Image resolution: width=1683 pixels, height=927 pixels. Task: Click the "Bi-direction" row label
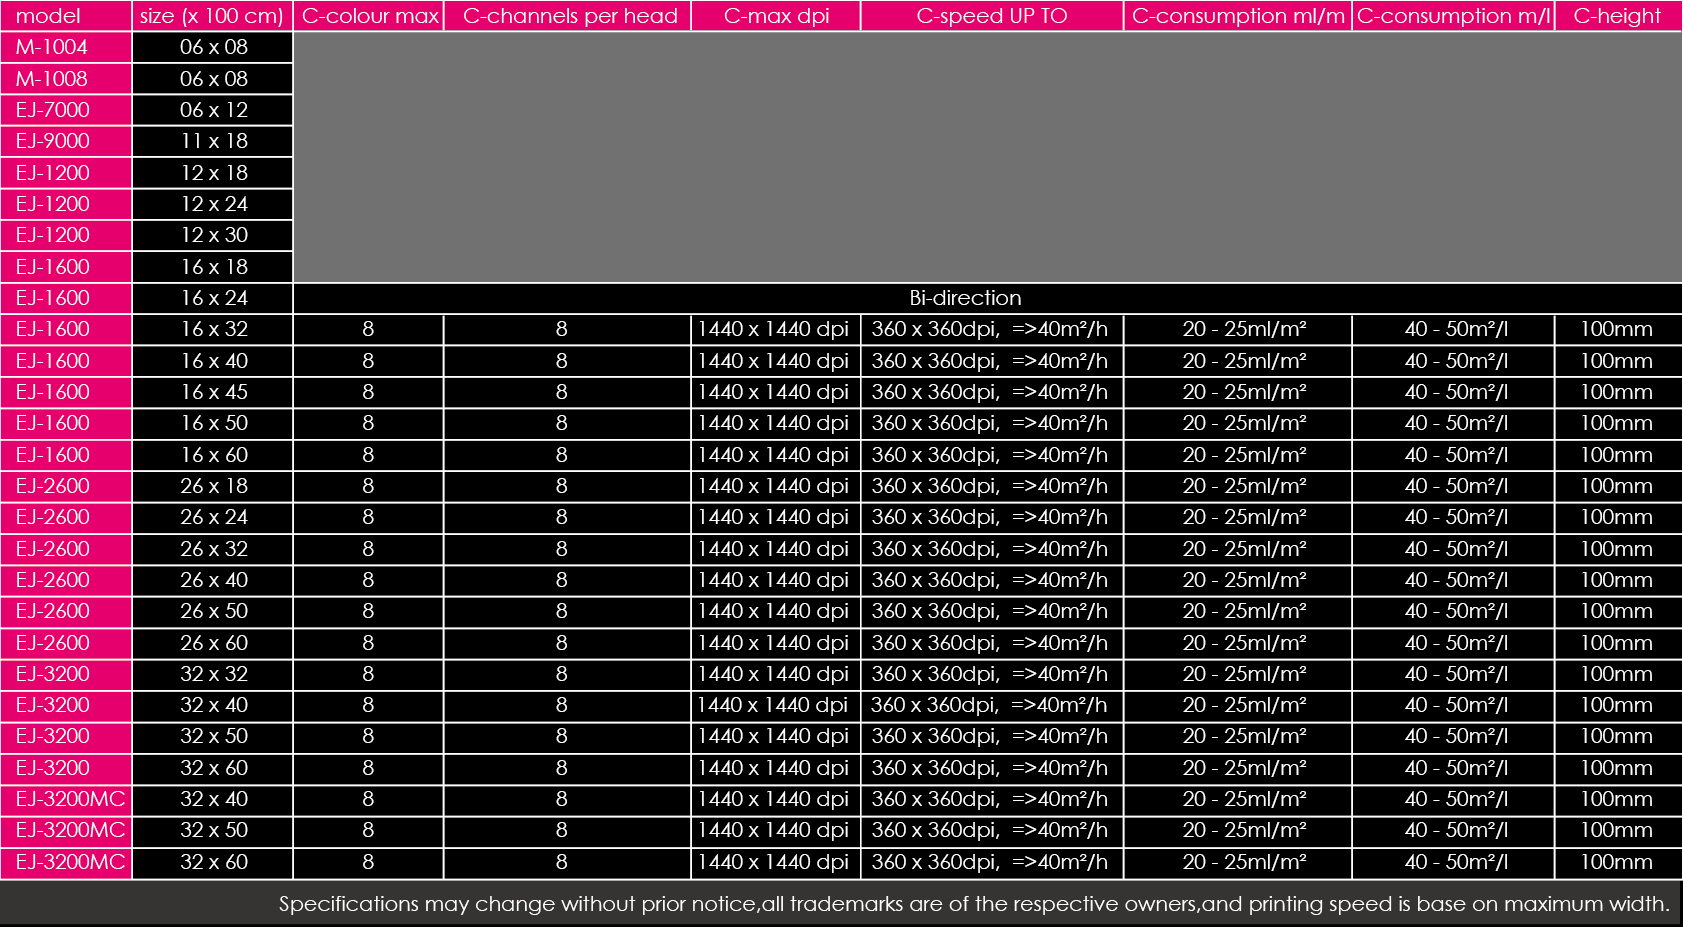pyautogui.click(x=965, y=298)
